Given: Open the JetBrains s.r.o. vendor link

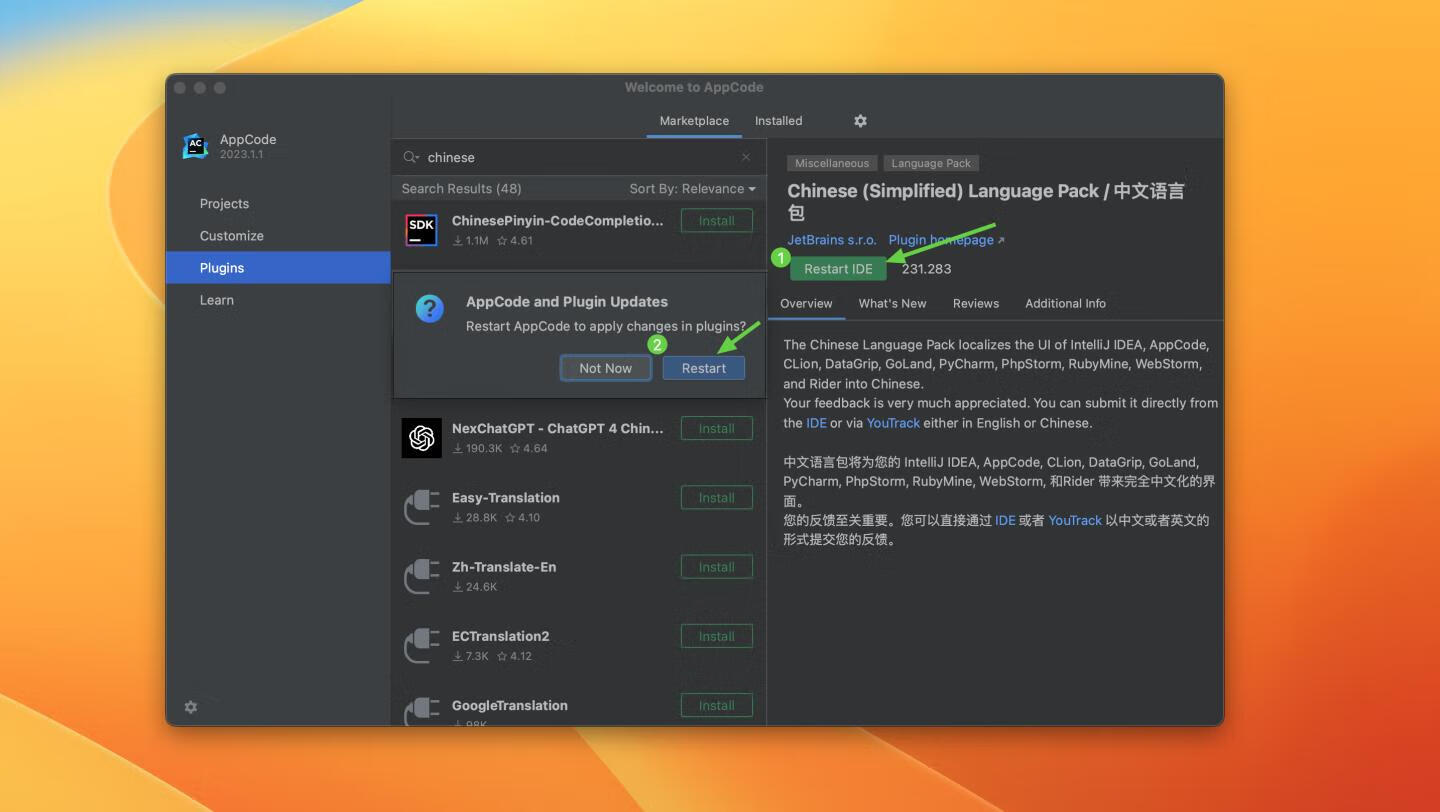Looking at the screenshot, I should pyautogui.click(x=831, y=240).
